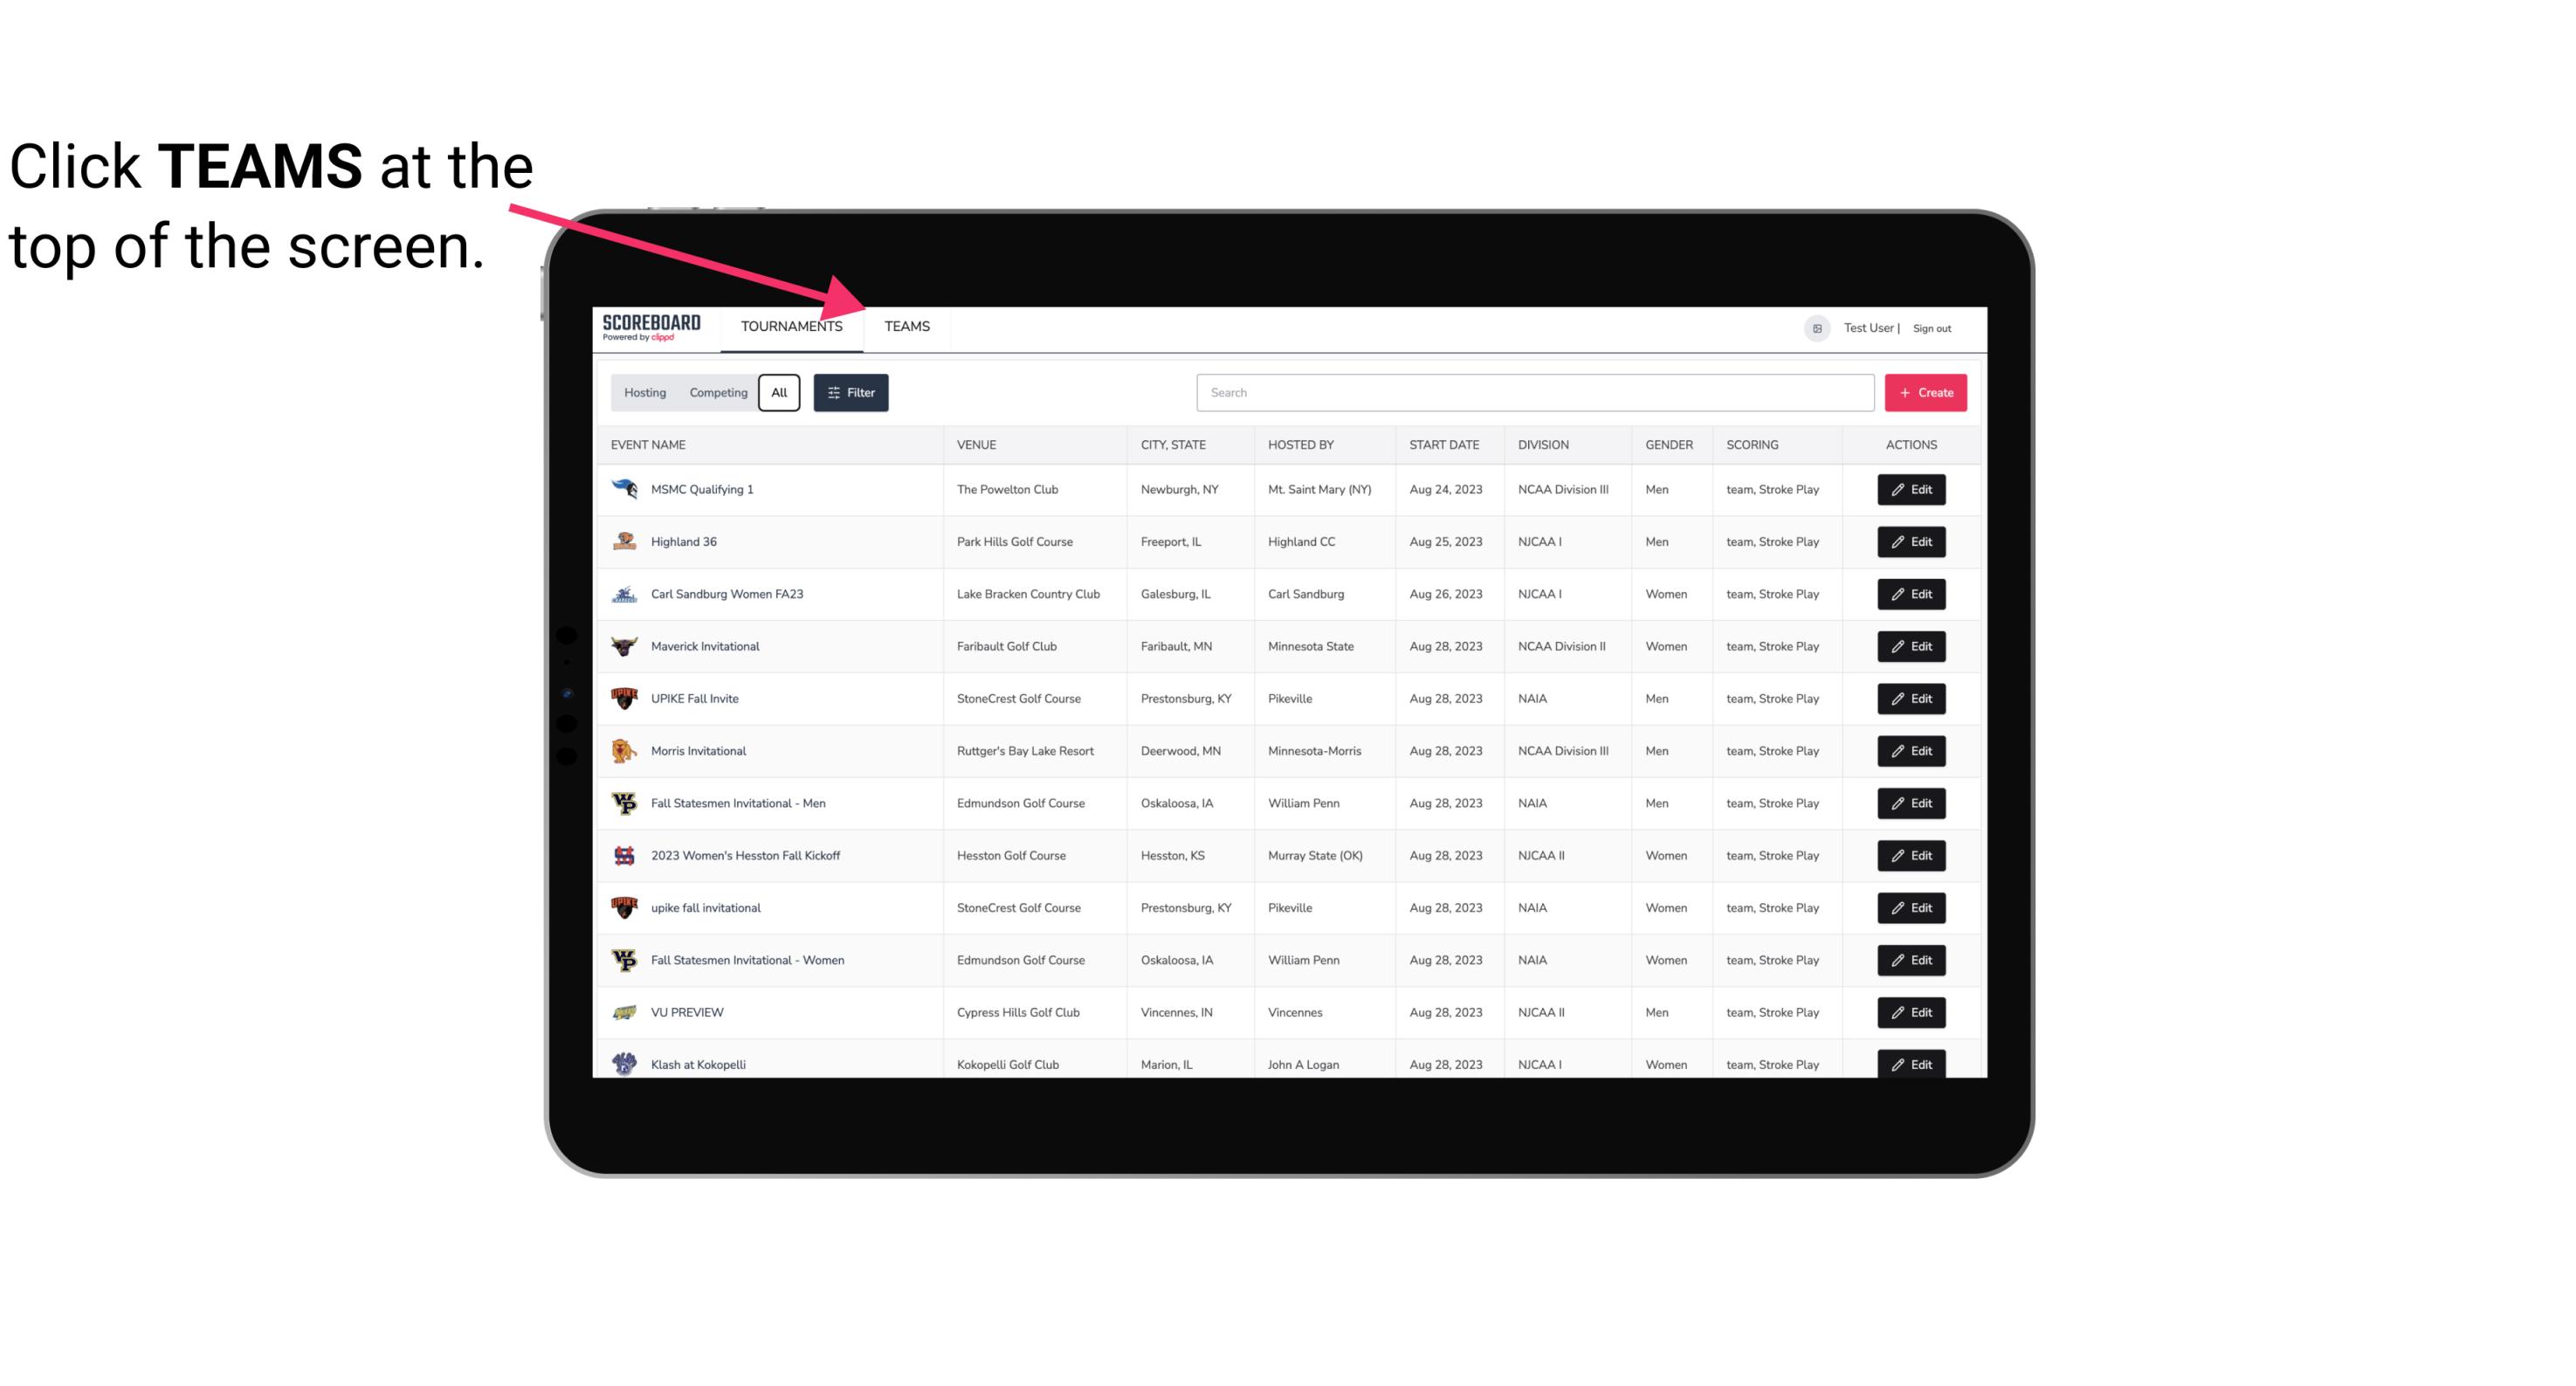Click the Edit icon for Highland 36
The width and height of the screenshot is (2576, 1386).
pyautogui.click(x=1911, y=541)
